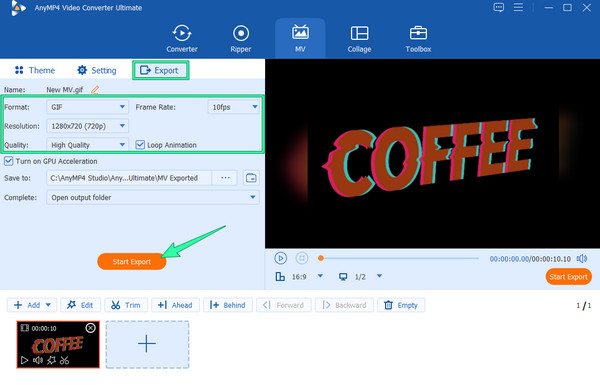Open the hamburger menu icon
600x385 pixels.
click(518, 7)
